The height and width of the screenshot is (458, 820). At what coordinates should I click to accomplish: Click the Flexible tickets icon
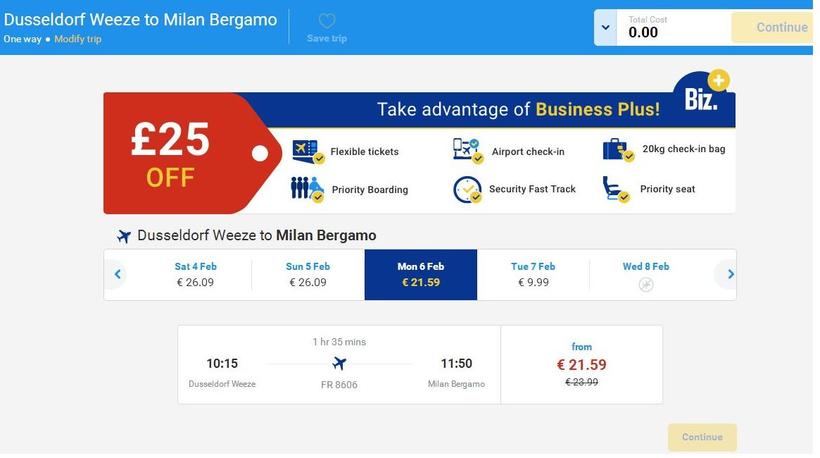(x=307, y=151)
